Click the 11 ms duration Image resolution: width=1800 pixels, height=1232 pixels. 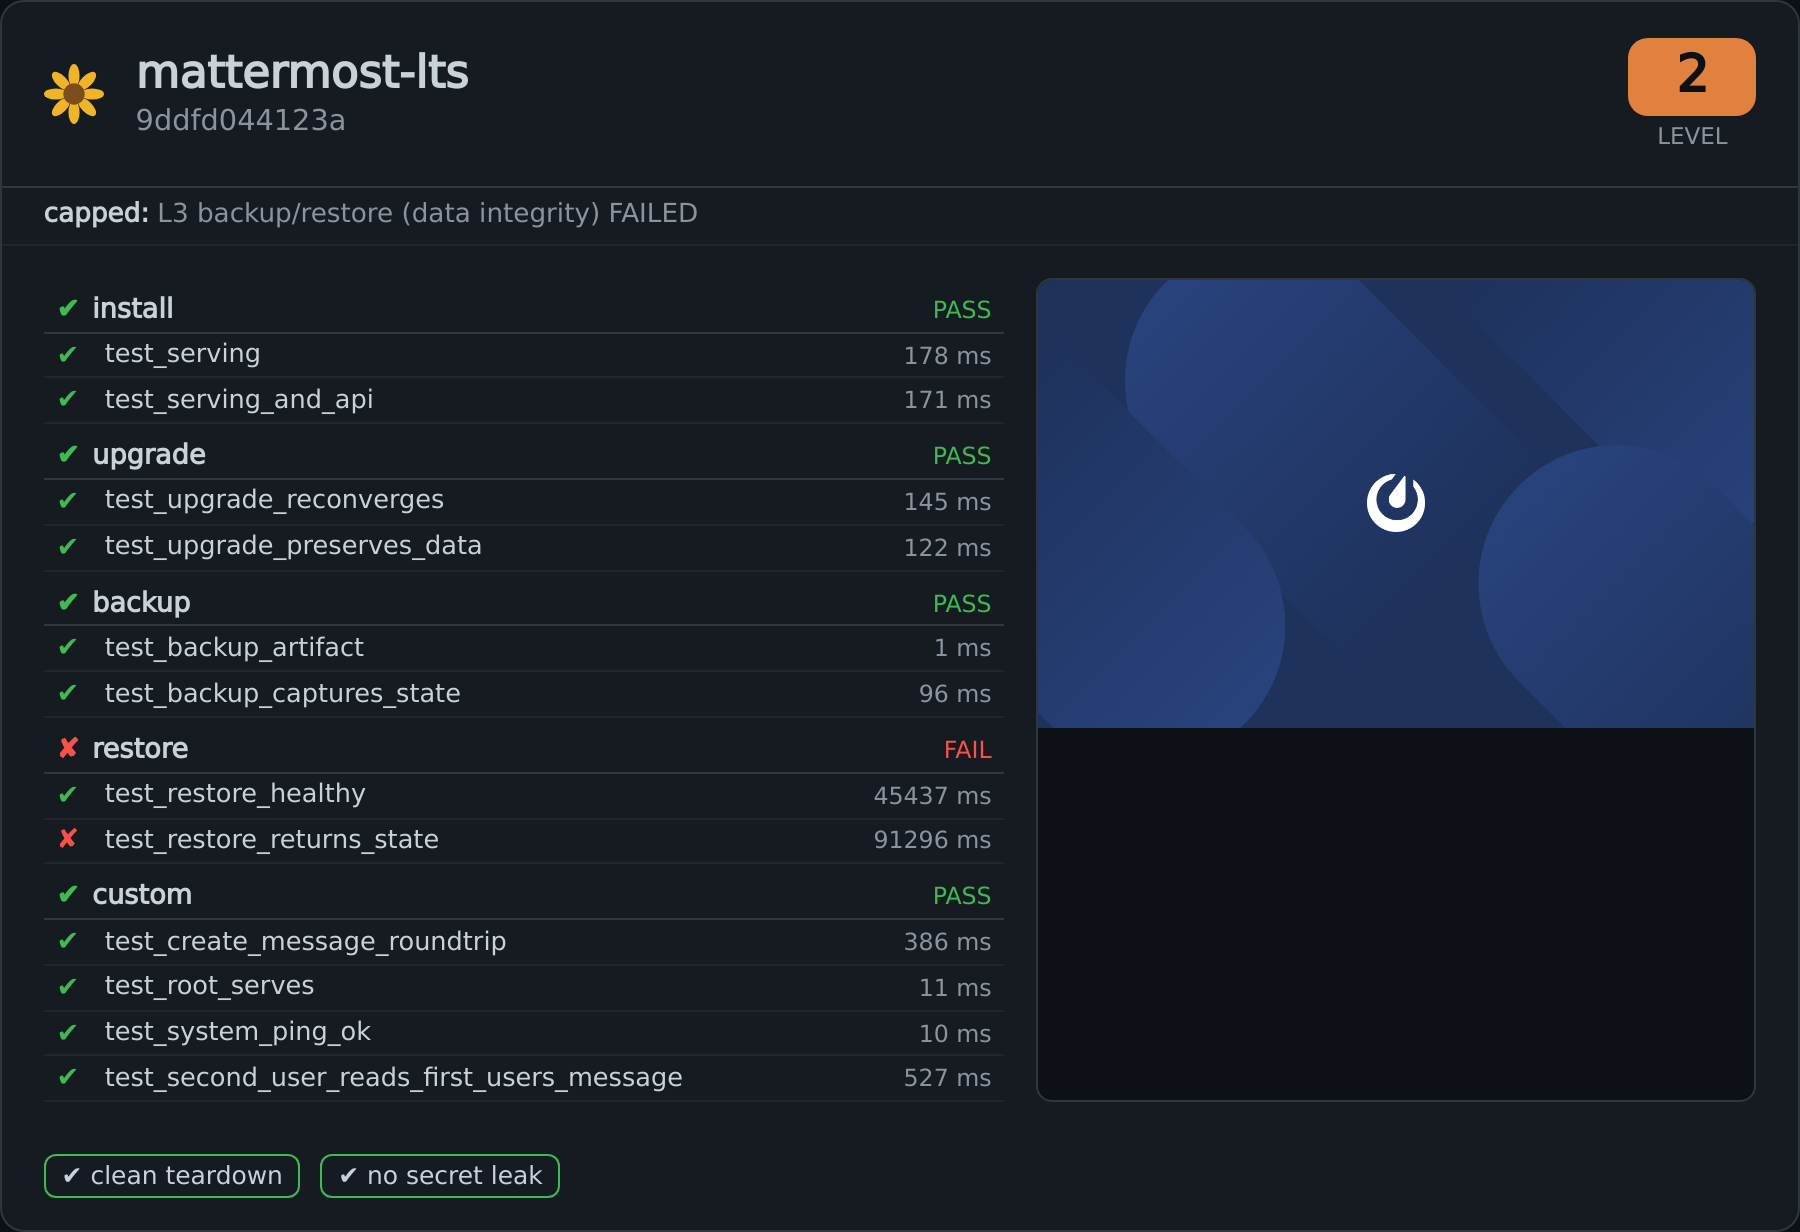point(955,988)
